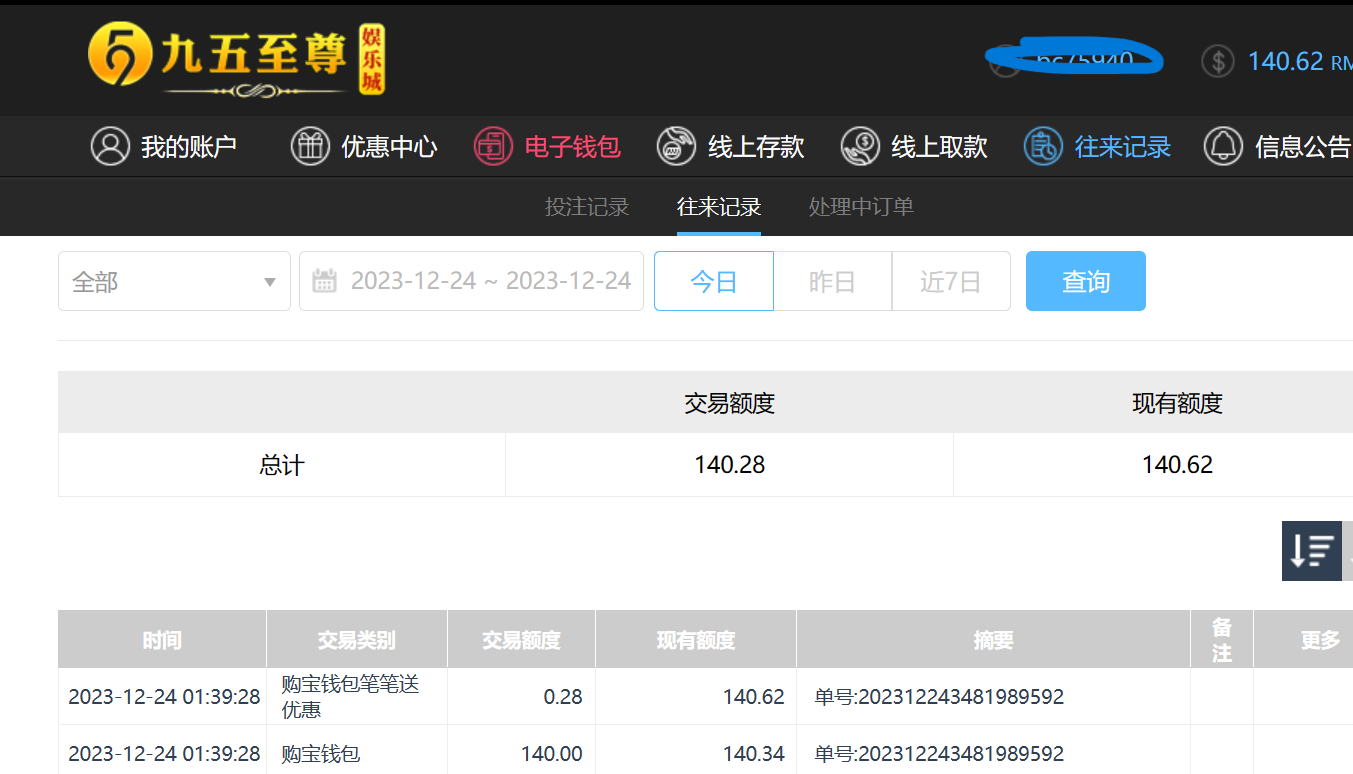The width and height of the screenshot is (1353, 774).
Task: Click the 线上存款 deposit icon
Action: coord(676,146)
